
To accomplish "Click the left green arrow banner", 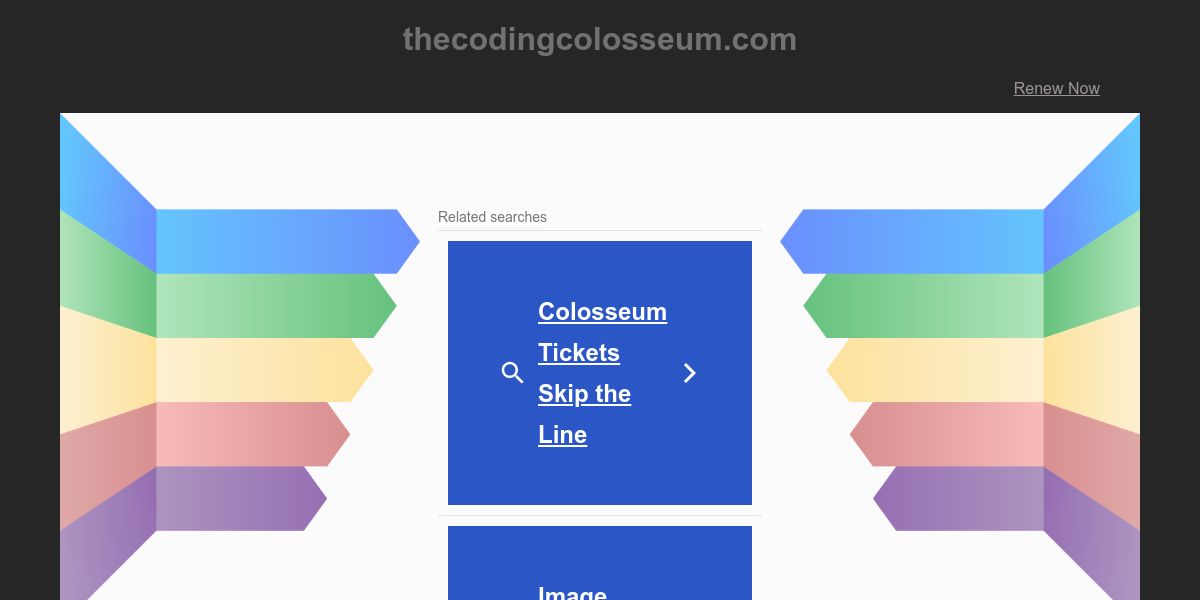I will coord(270,305).
